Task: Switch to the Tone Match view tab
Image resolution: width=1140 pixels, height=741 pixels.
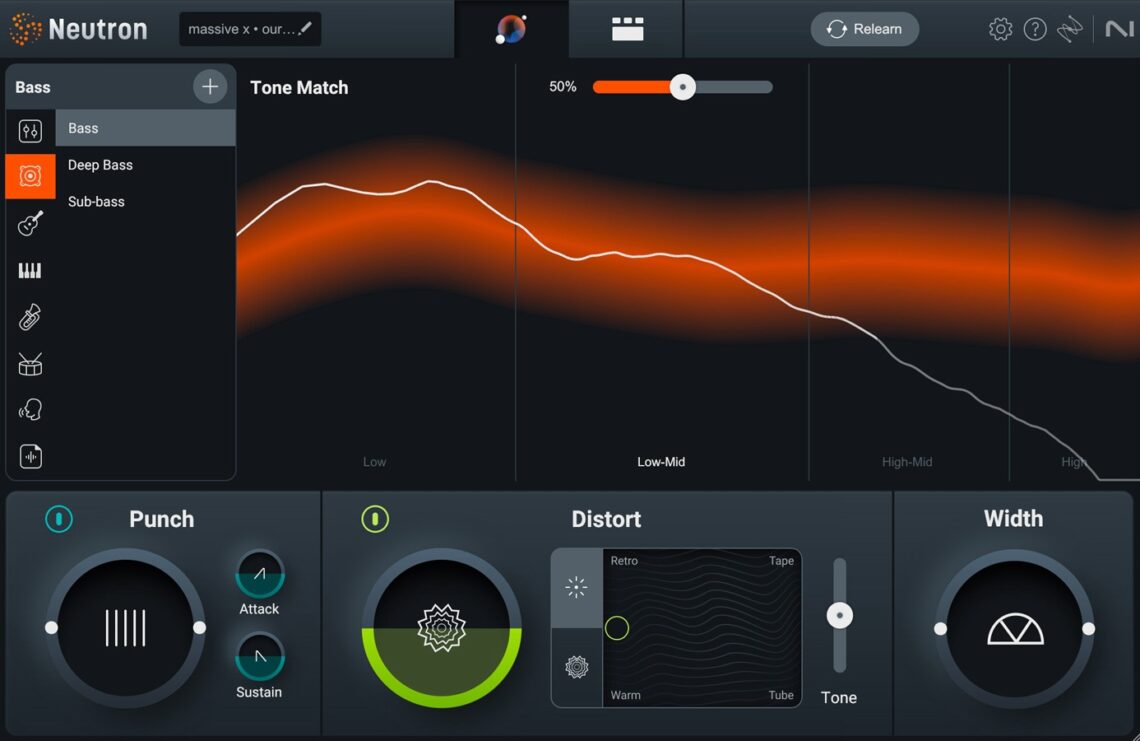Action: tap(512, 29)
